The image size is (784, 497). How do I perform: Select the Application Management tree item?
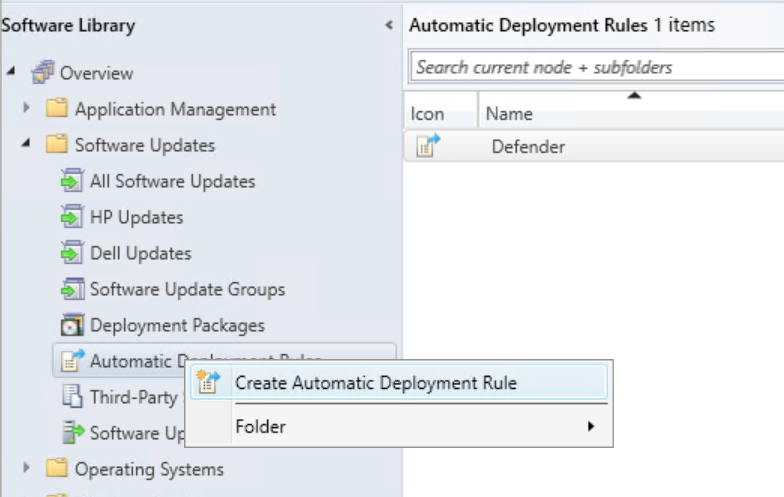[175, 109]
